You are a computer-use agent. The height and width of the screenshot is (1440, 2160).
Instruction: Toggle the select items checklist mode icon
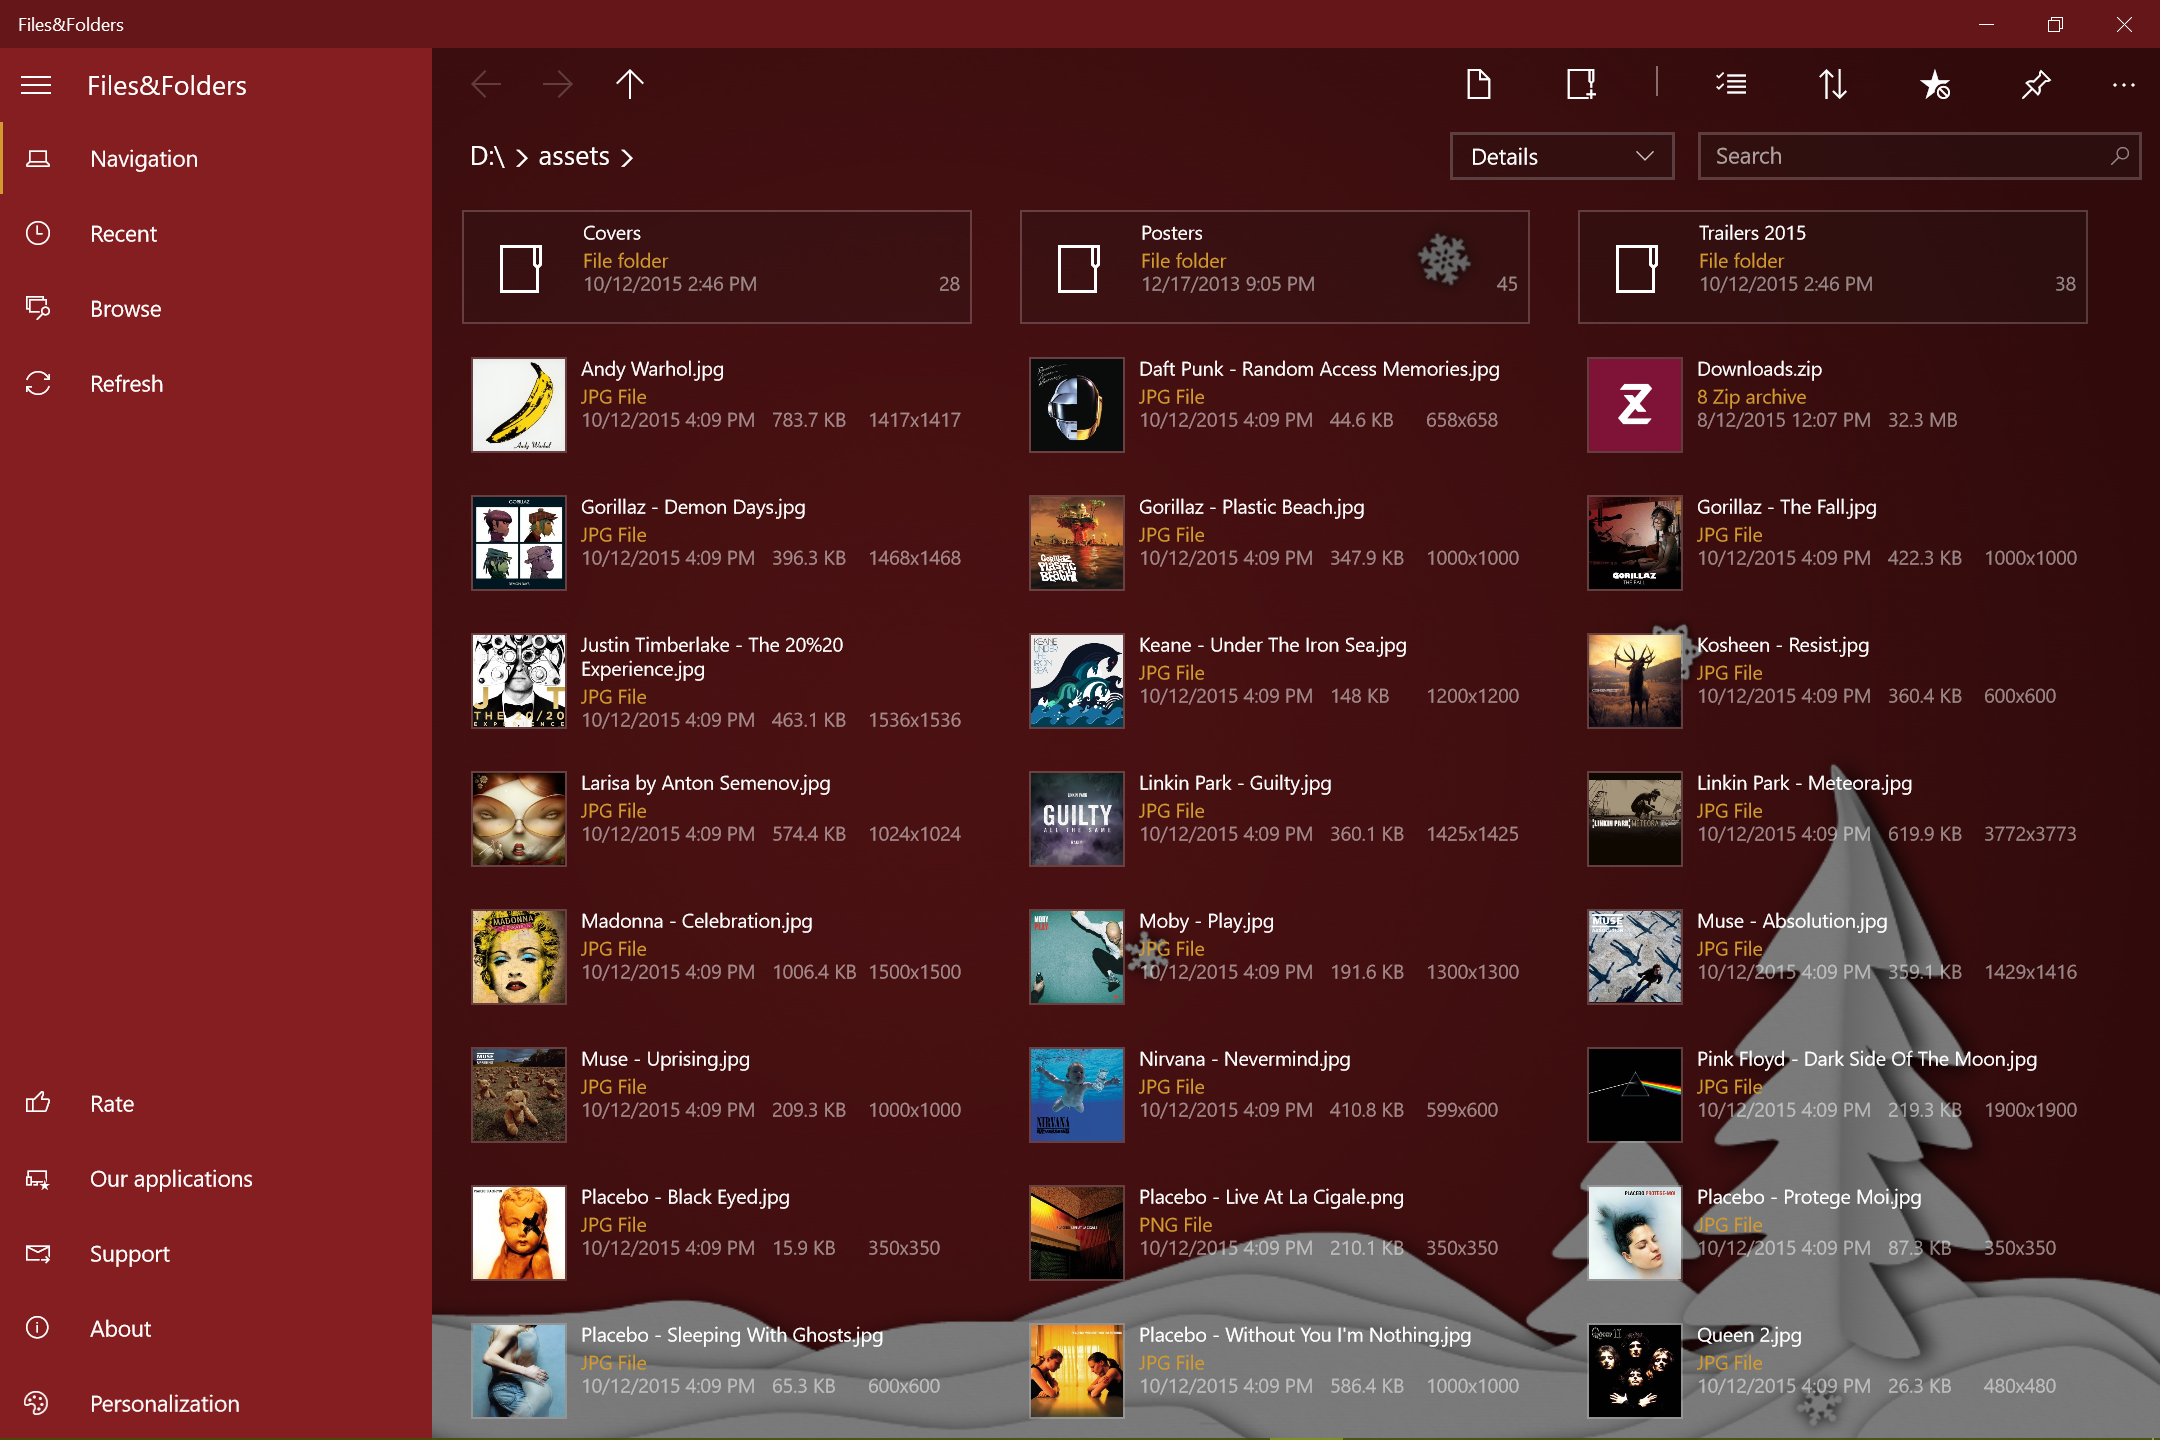(1731, 85)
